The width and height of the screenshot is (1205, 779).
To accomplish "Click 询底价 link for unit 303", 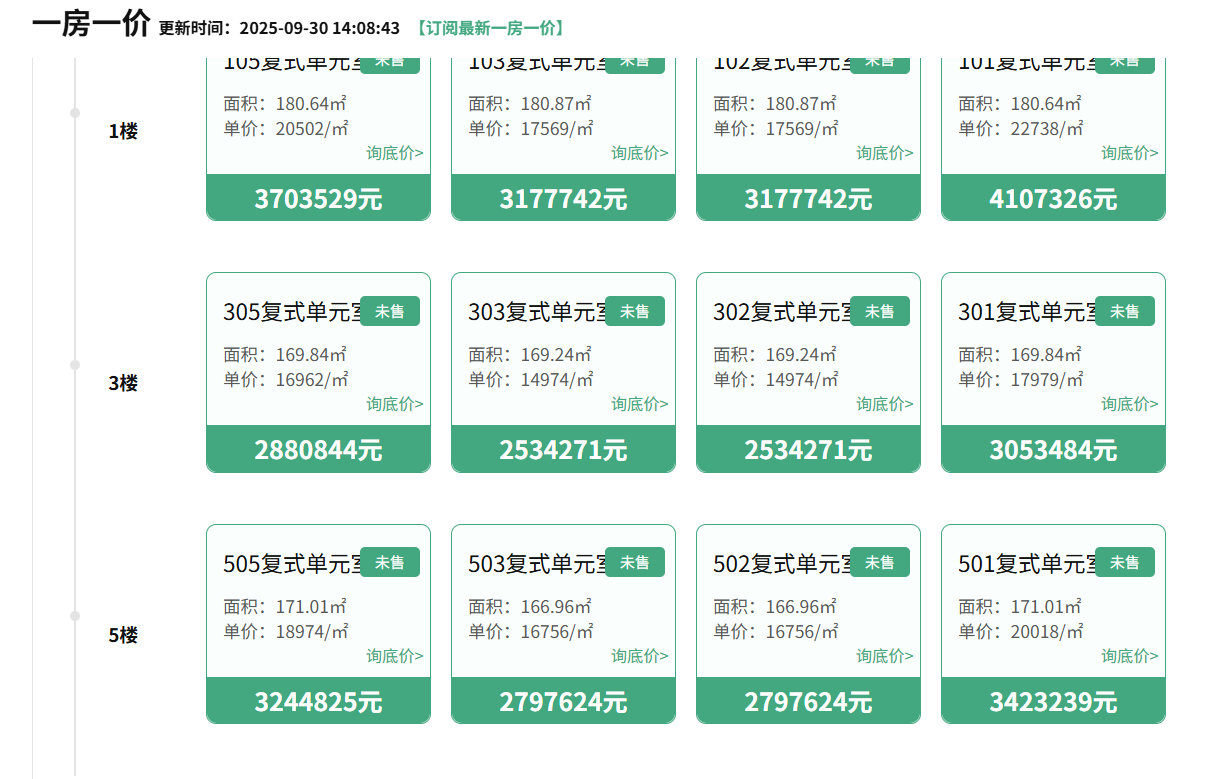I will (640, 404).
